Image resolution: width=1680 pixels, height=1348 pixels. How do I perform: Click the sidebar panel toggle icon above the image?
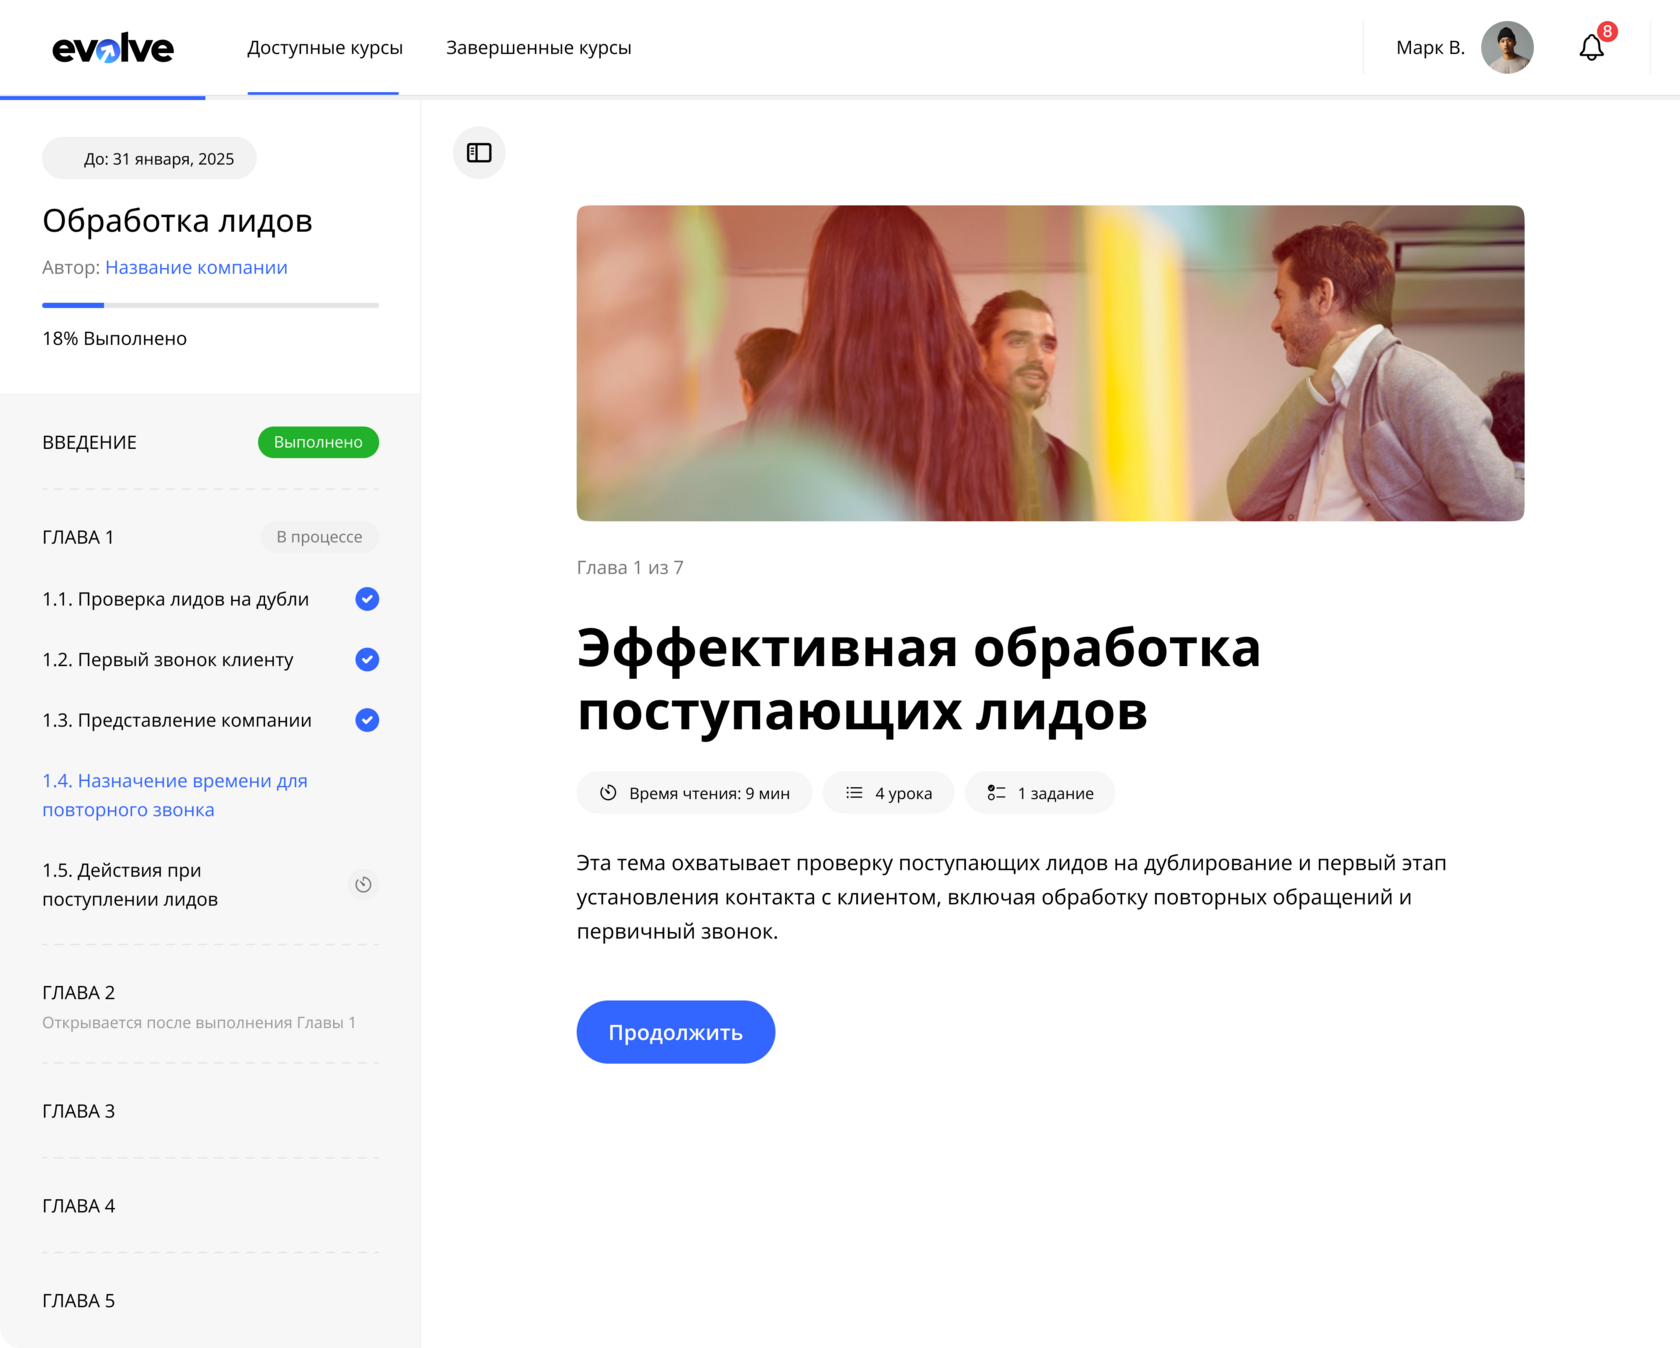pyautogui.click(x=478, y=152)
